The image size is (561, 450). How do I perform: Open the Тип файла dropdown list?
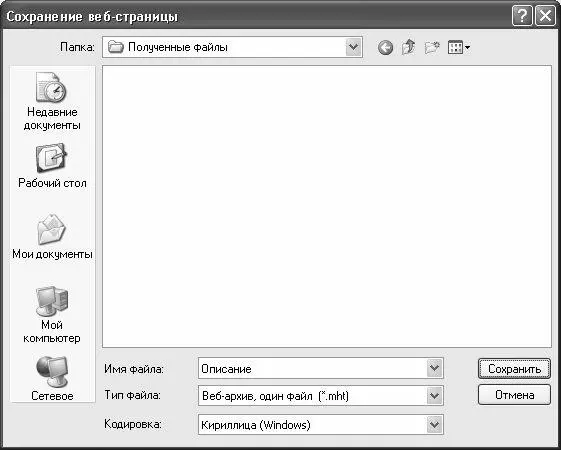(x=434, y=396)
